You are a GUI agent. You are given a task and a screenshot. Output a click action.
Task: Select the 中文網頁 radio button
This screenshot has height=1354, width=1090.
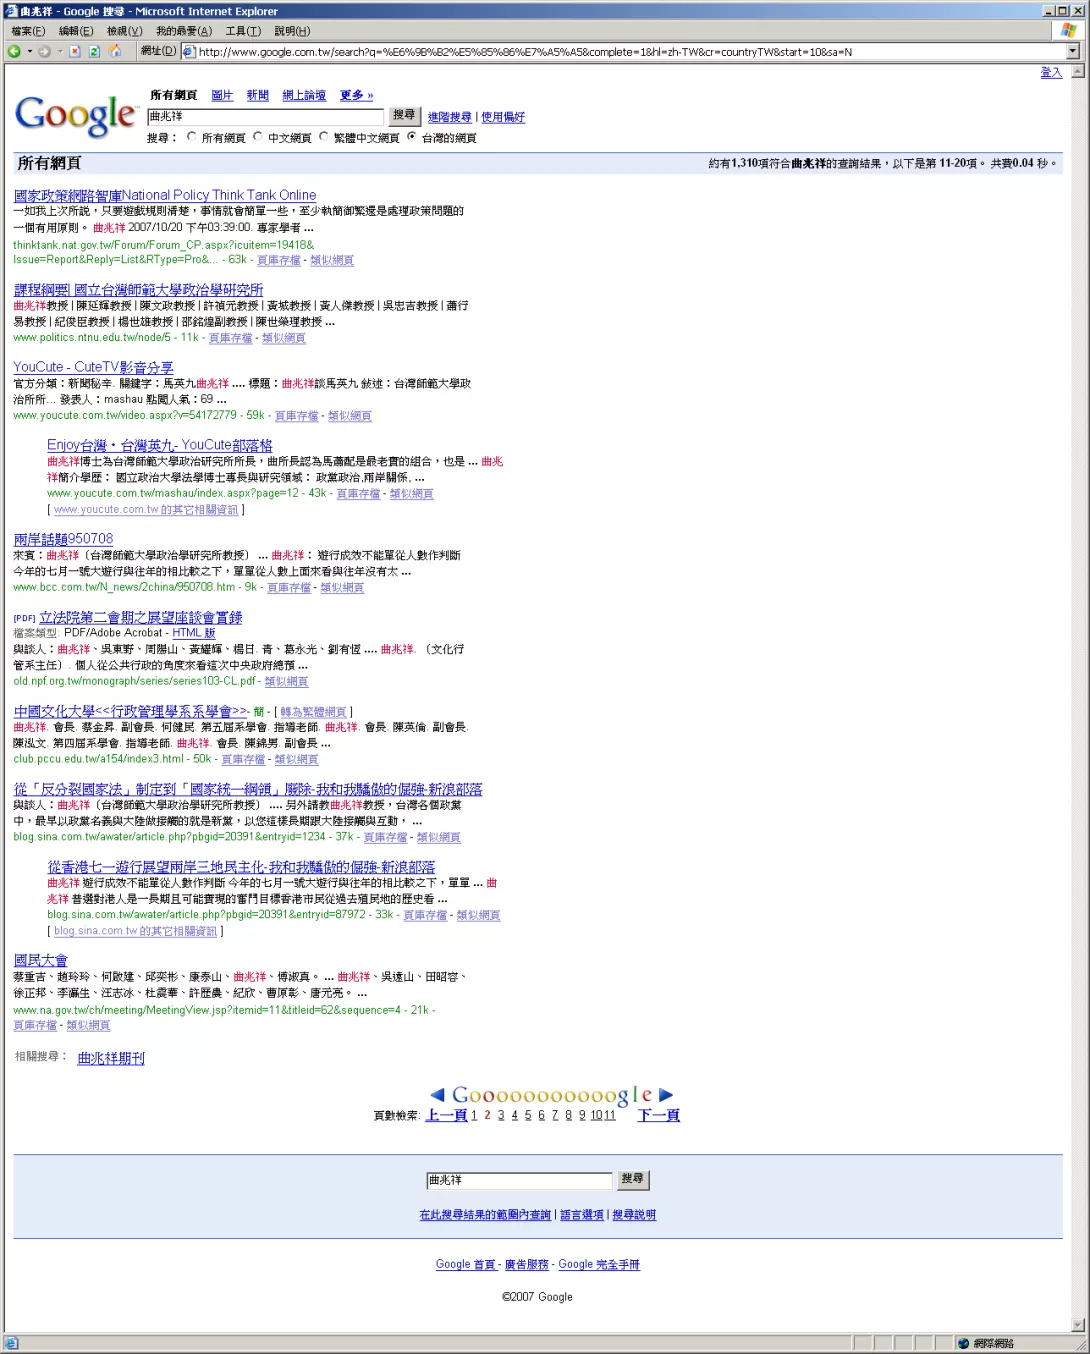tap(258, 137)
